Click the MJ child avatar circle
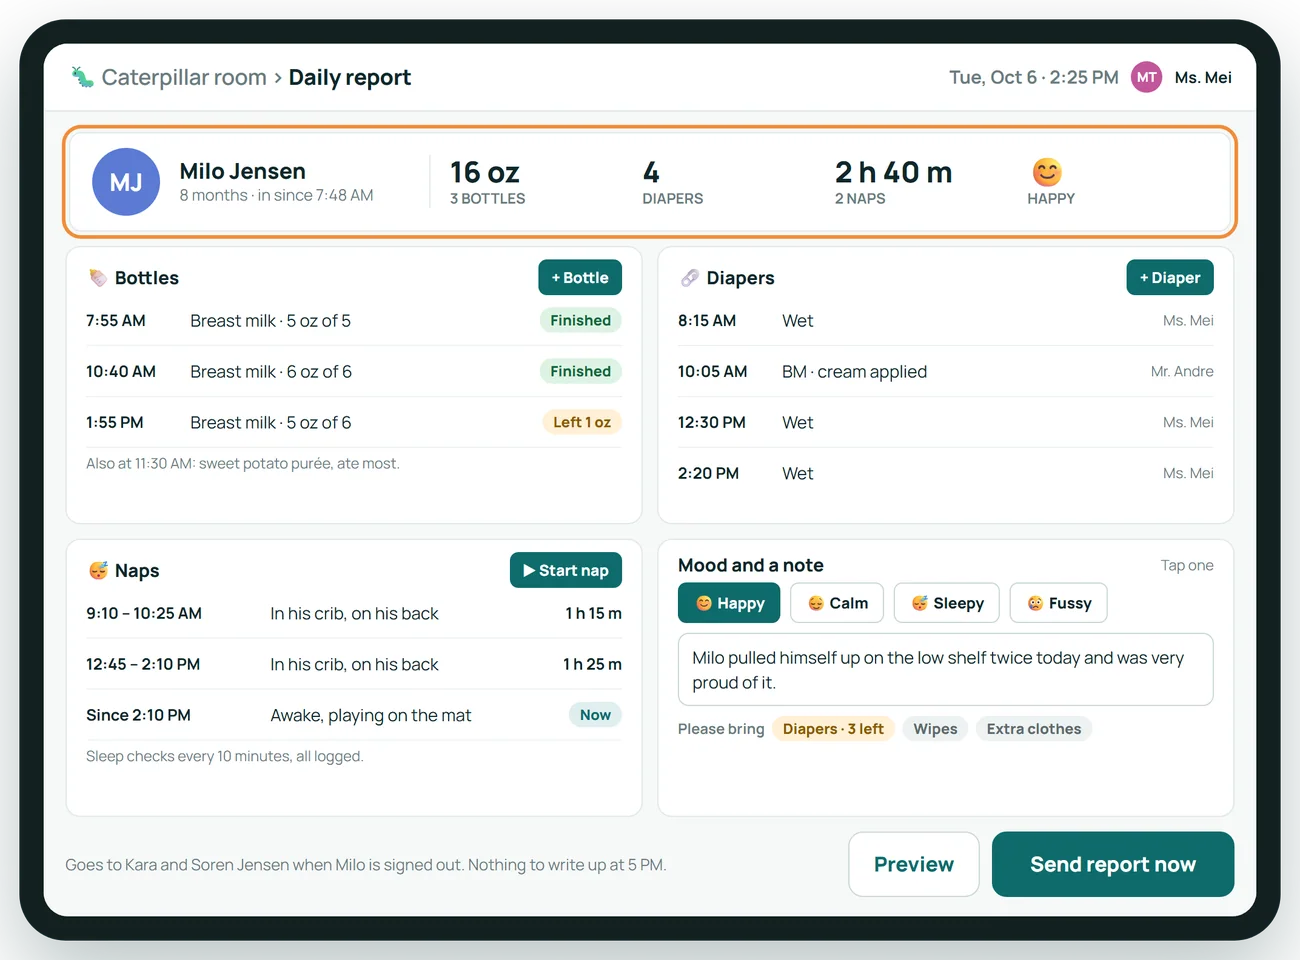This screenshot has height=960, width=1300. (126, 182)
